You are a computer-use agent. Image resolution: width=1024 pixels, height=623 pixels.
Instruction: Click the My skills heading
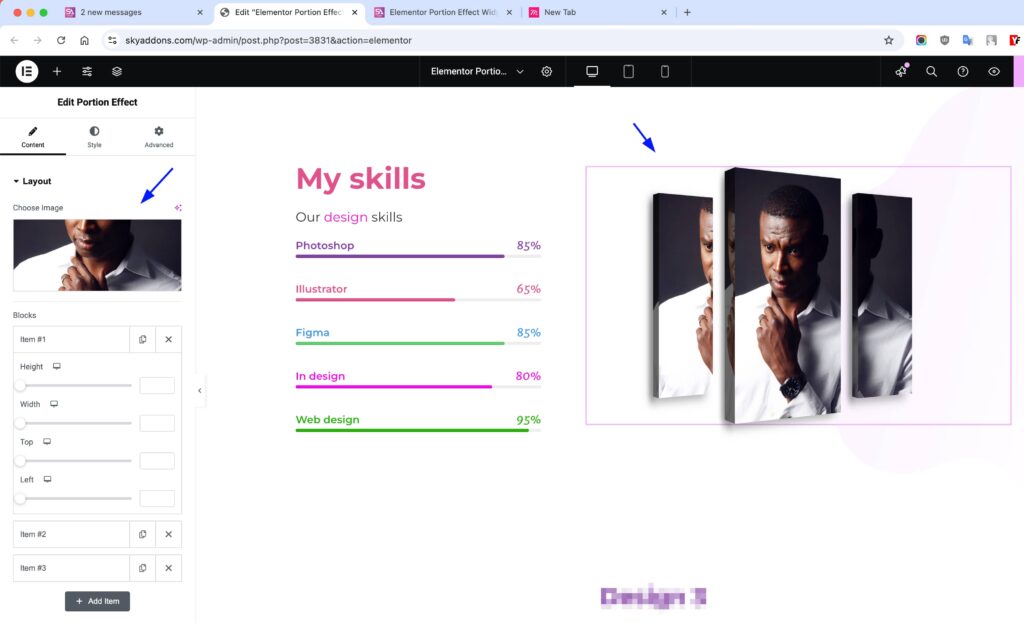360,178
